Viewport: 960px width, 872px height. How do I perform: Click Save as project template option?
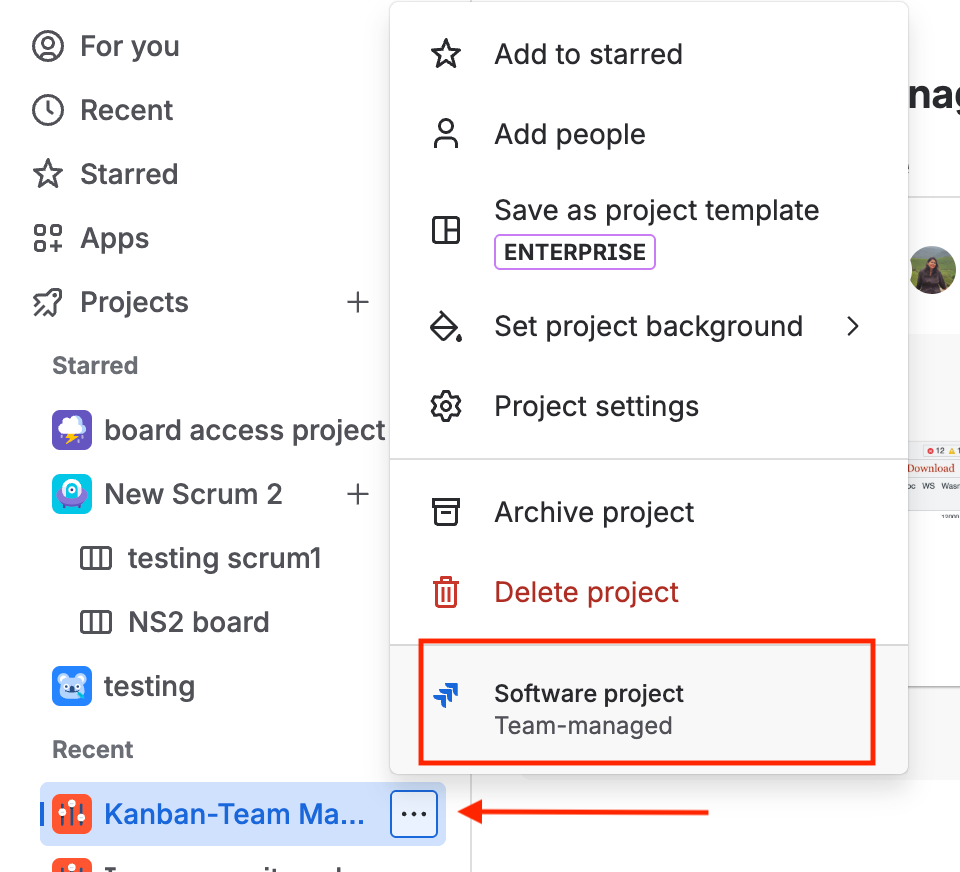point(649,231)
